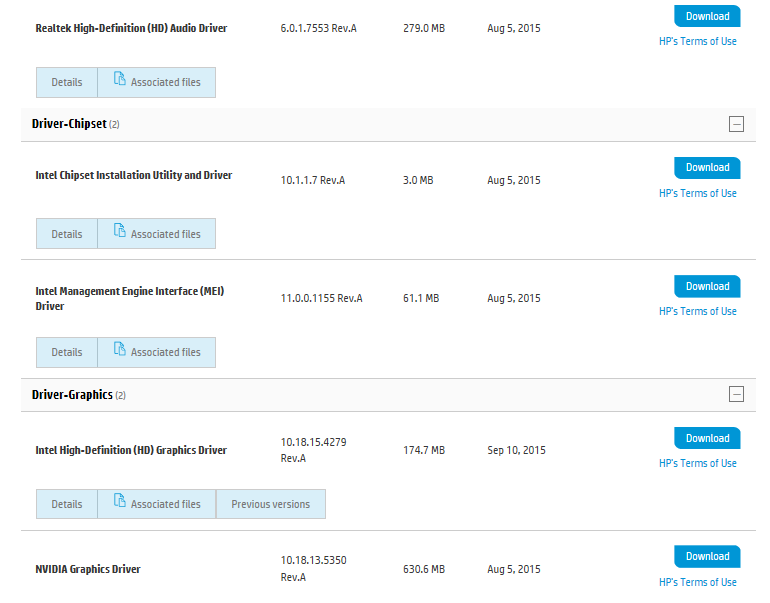Show Details for Intel Chipset Installation Utility
770x603 pixels.
(67, 234)
